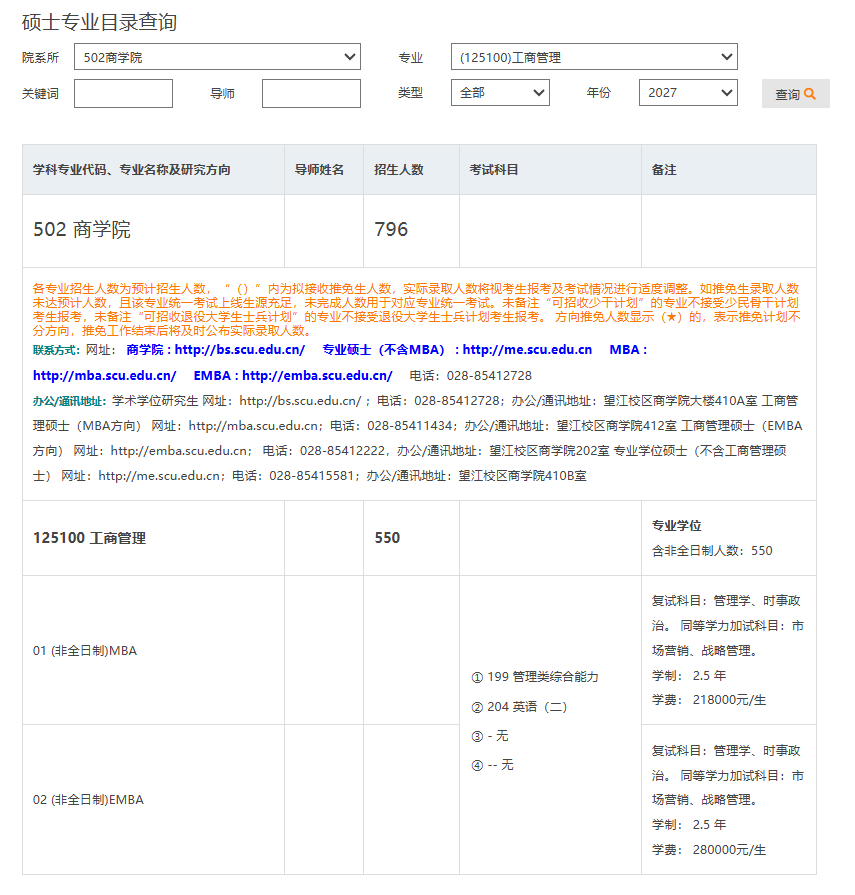Click the 含非全日制人数：550 note
The height and width of the screenshot is (895, 855).
point(712,550)
